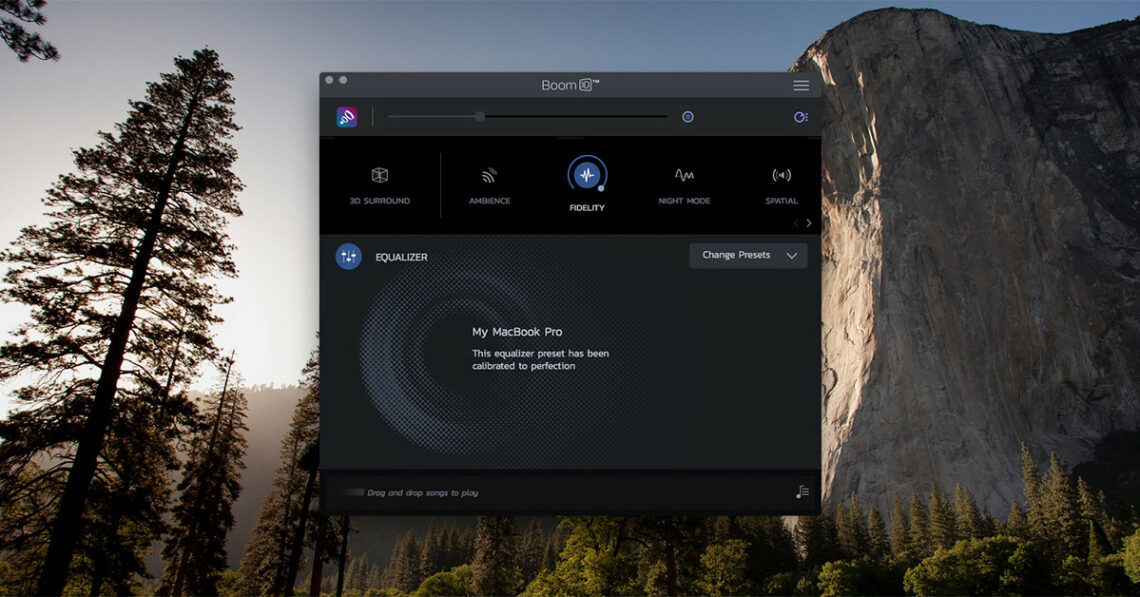Activate the Night Mode effect

[684, 175]
